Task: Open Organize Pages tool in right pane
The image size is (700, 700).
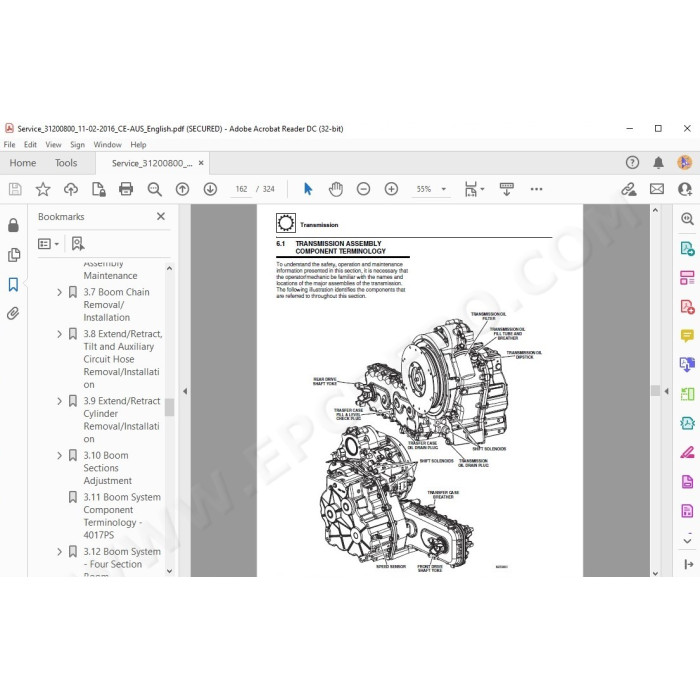Action: click(687, 277)
